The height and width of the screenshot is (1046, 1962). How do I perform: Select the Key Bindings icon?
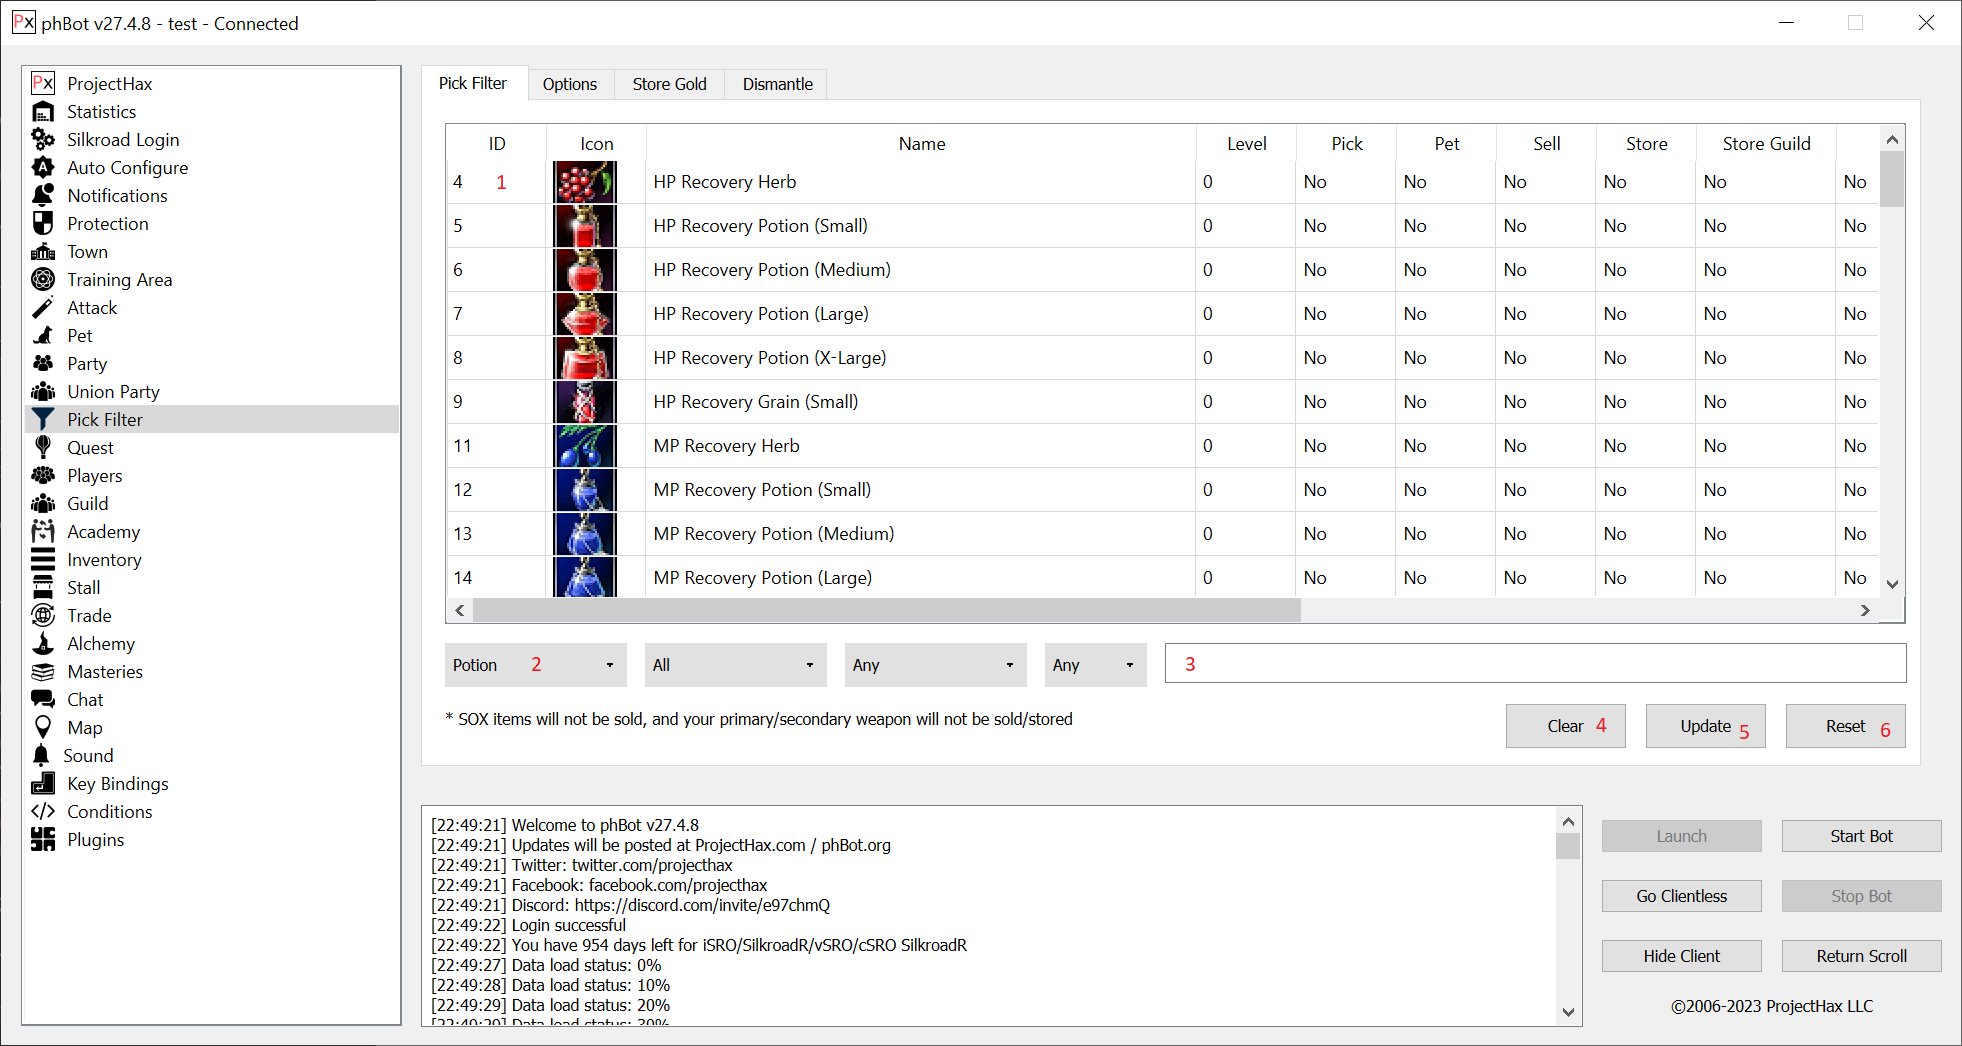point(43,784)
